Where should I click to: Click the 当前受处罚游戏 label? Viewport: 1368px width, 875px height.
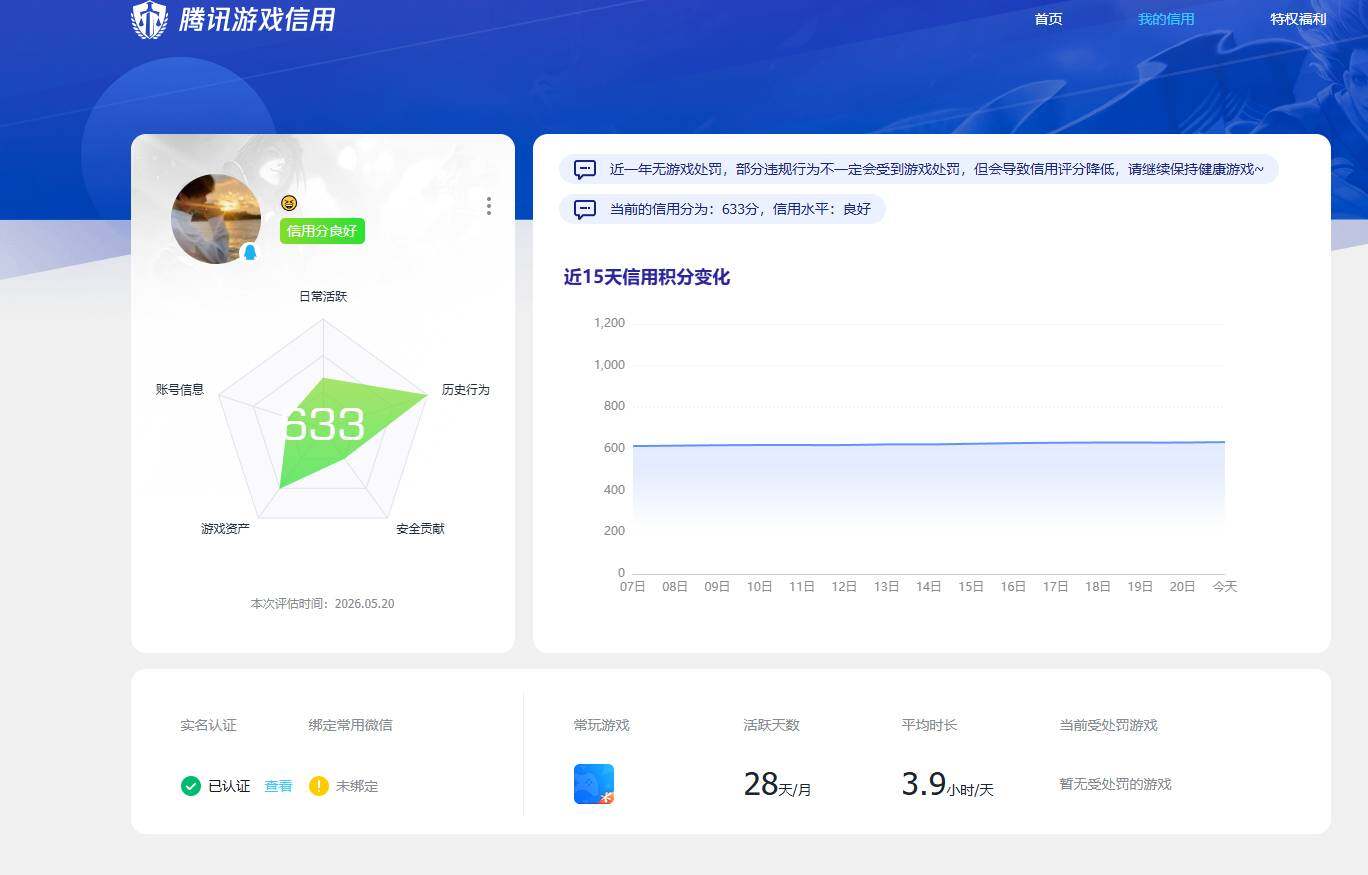point(1108,725)
